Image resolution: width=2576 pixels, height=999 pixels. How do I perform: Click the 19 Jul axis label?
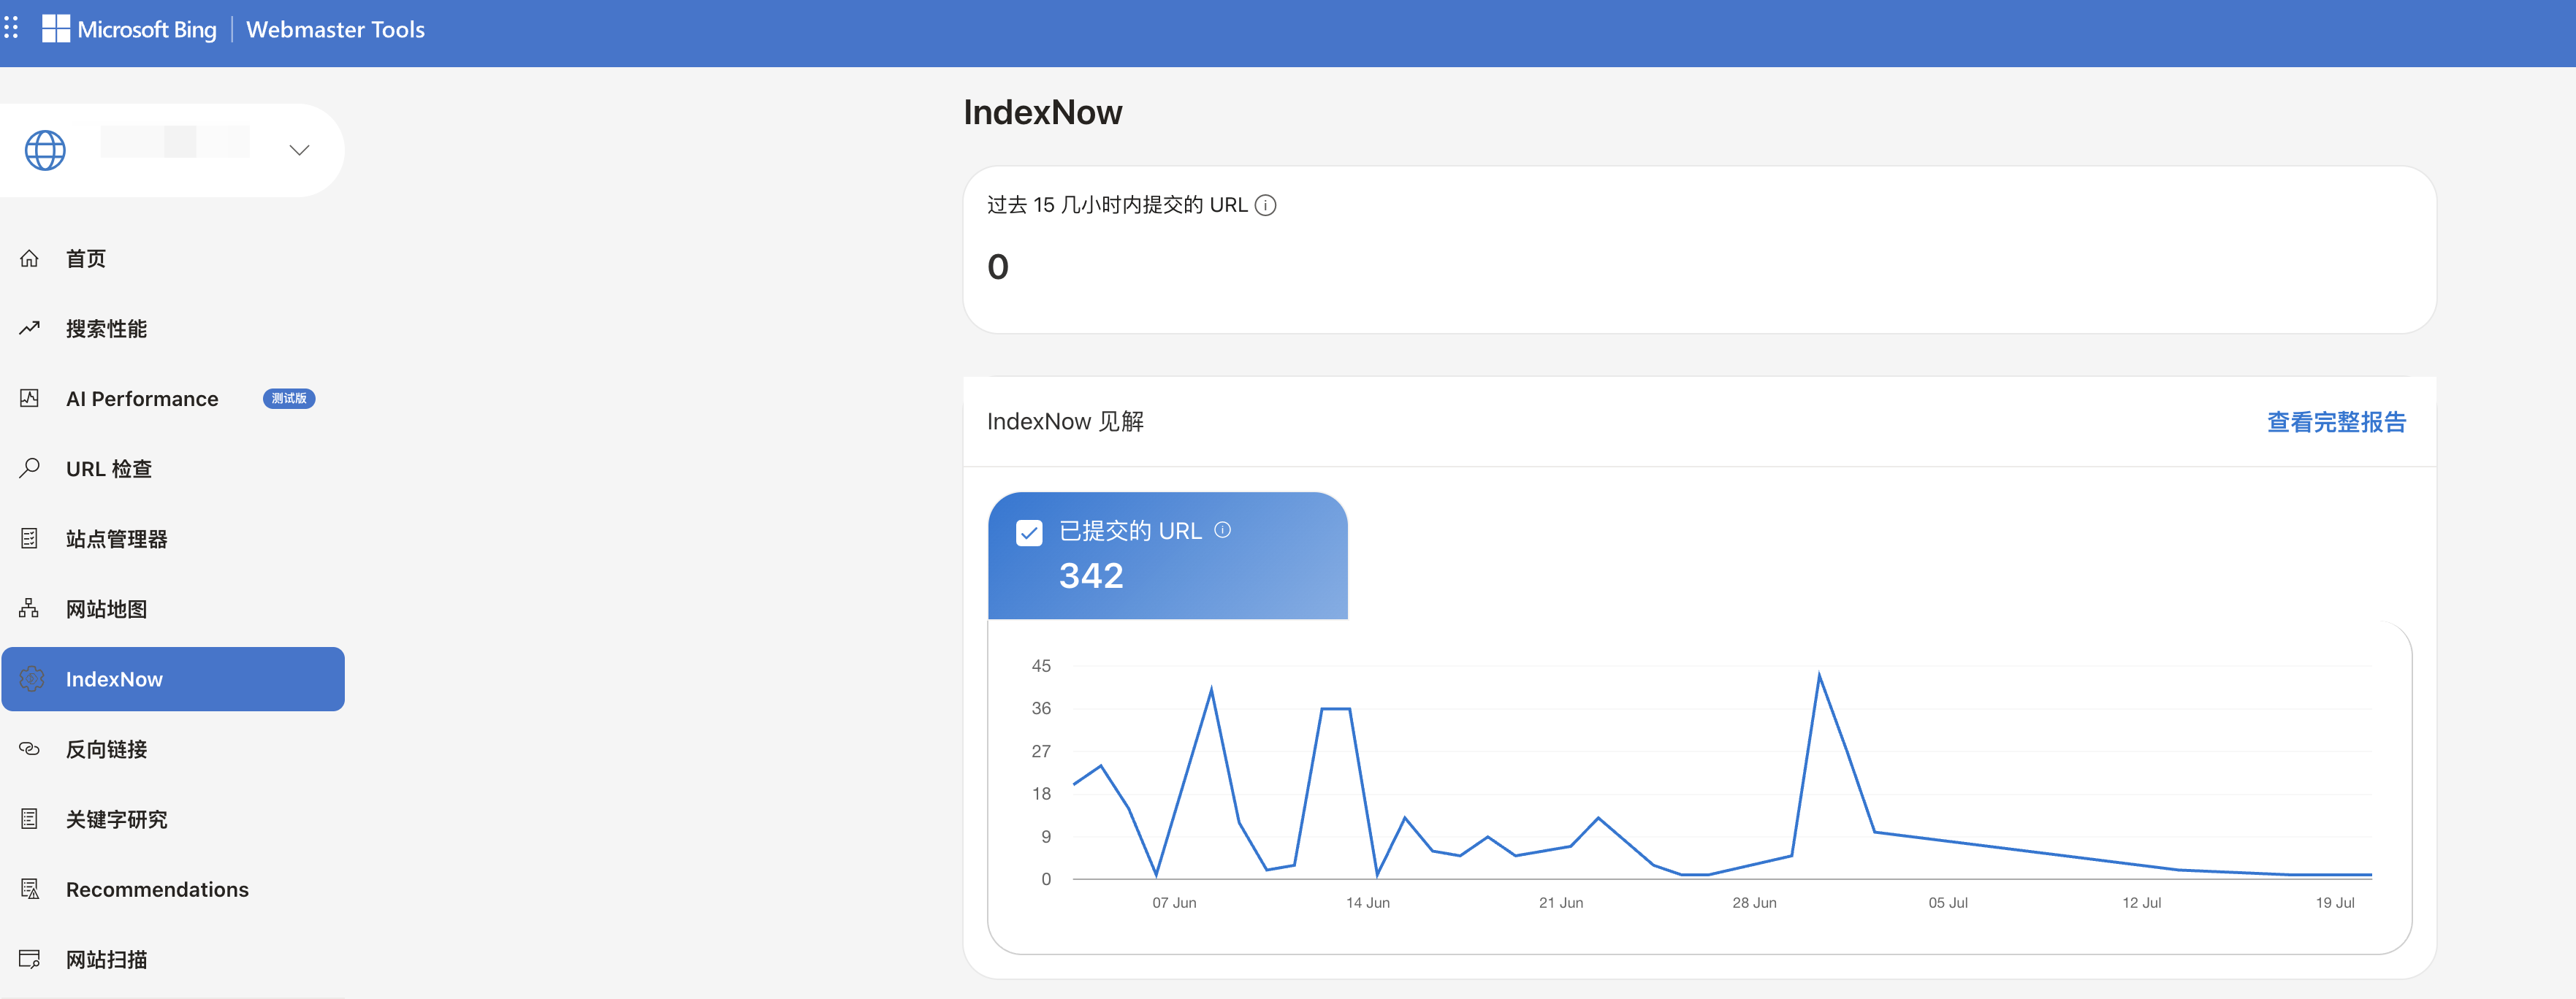pos(2335,902)
